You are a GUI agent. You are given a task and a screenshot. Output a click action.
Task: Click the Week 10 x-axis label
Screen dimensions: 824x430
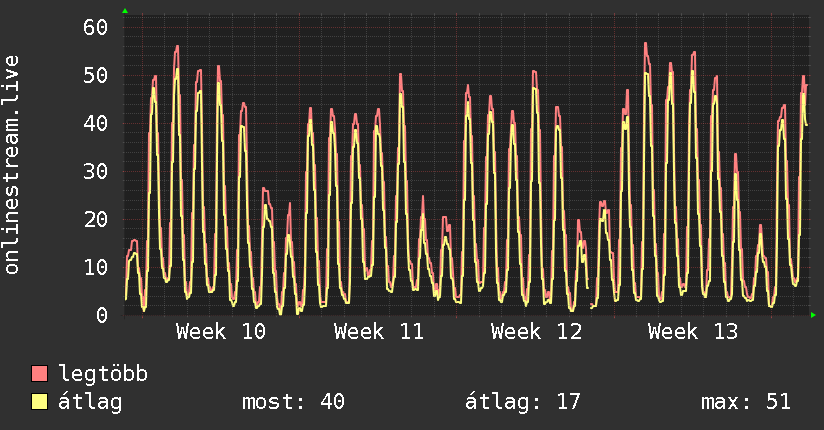(221, 331)
